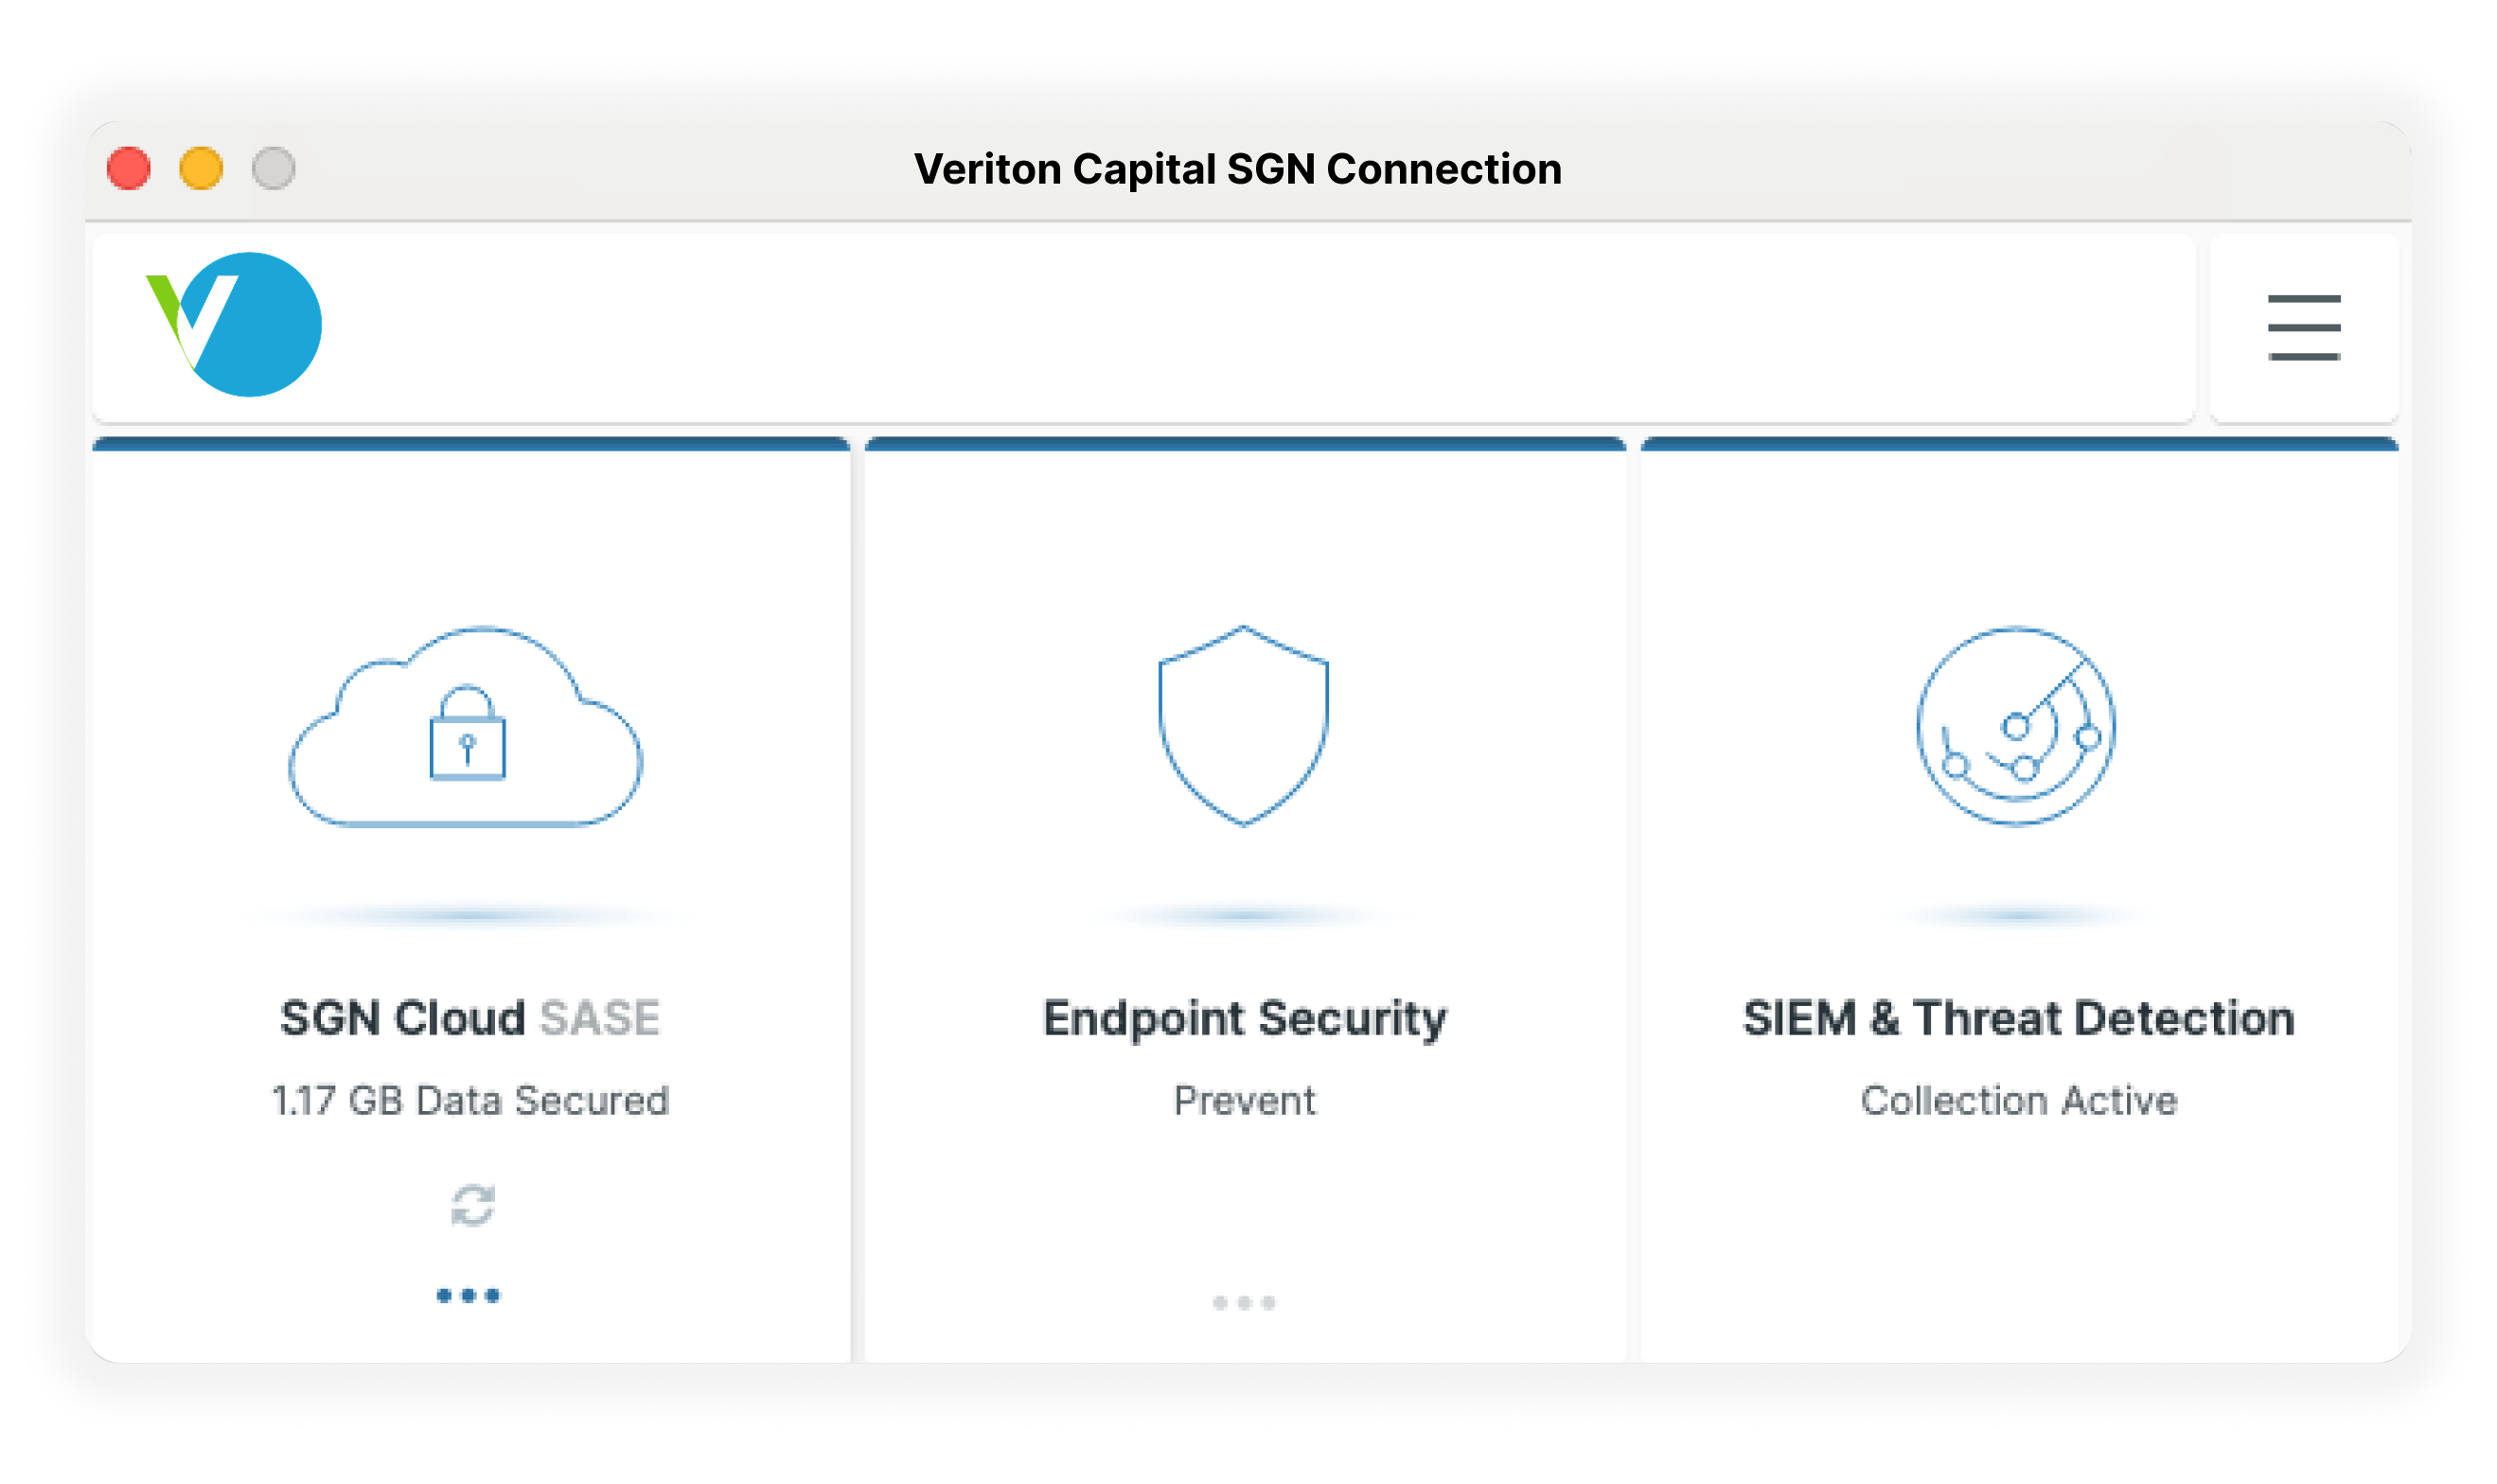Click the Collection Active status text
The height and width of the screenshot is (1484, 2497).
(2018, 1100)
